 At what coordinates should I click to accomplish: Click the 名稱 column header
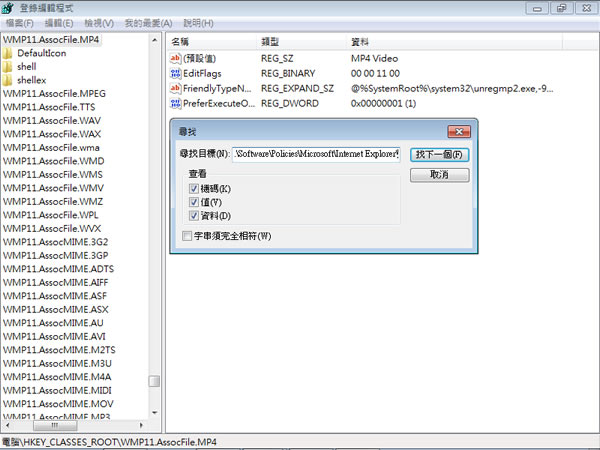tap(213, 42)
